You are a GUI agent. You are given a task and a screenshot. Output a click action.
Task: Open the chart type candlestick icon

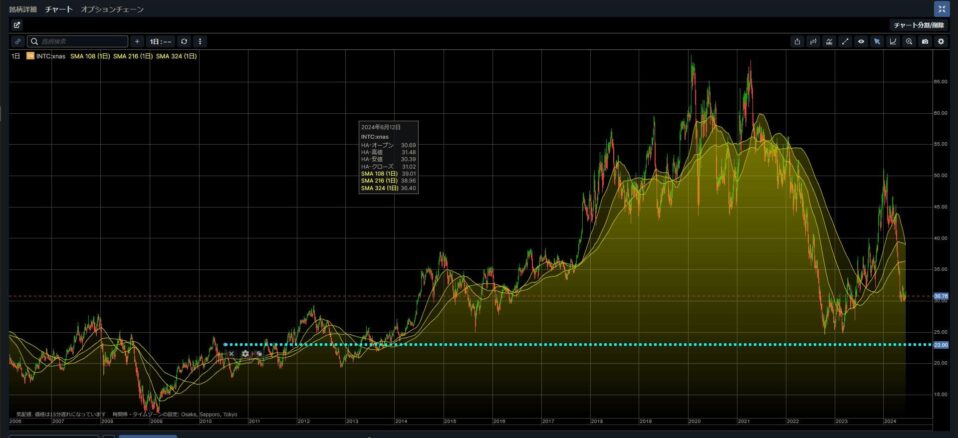click(x=813, y=42)
